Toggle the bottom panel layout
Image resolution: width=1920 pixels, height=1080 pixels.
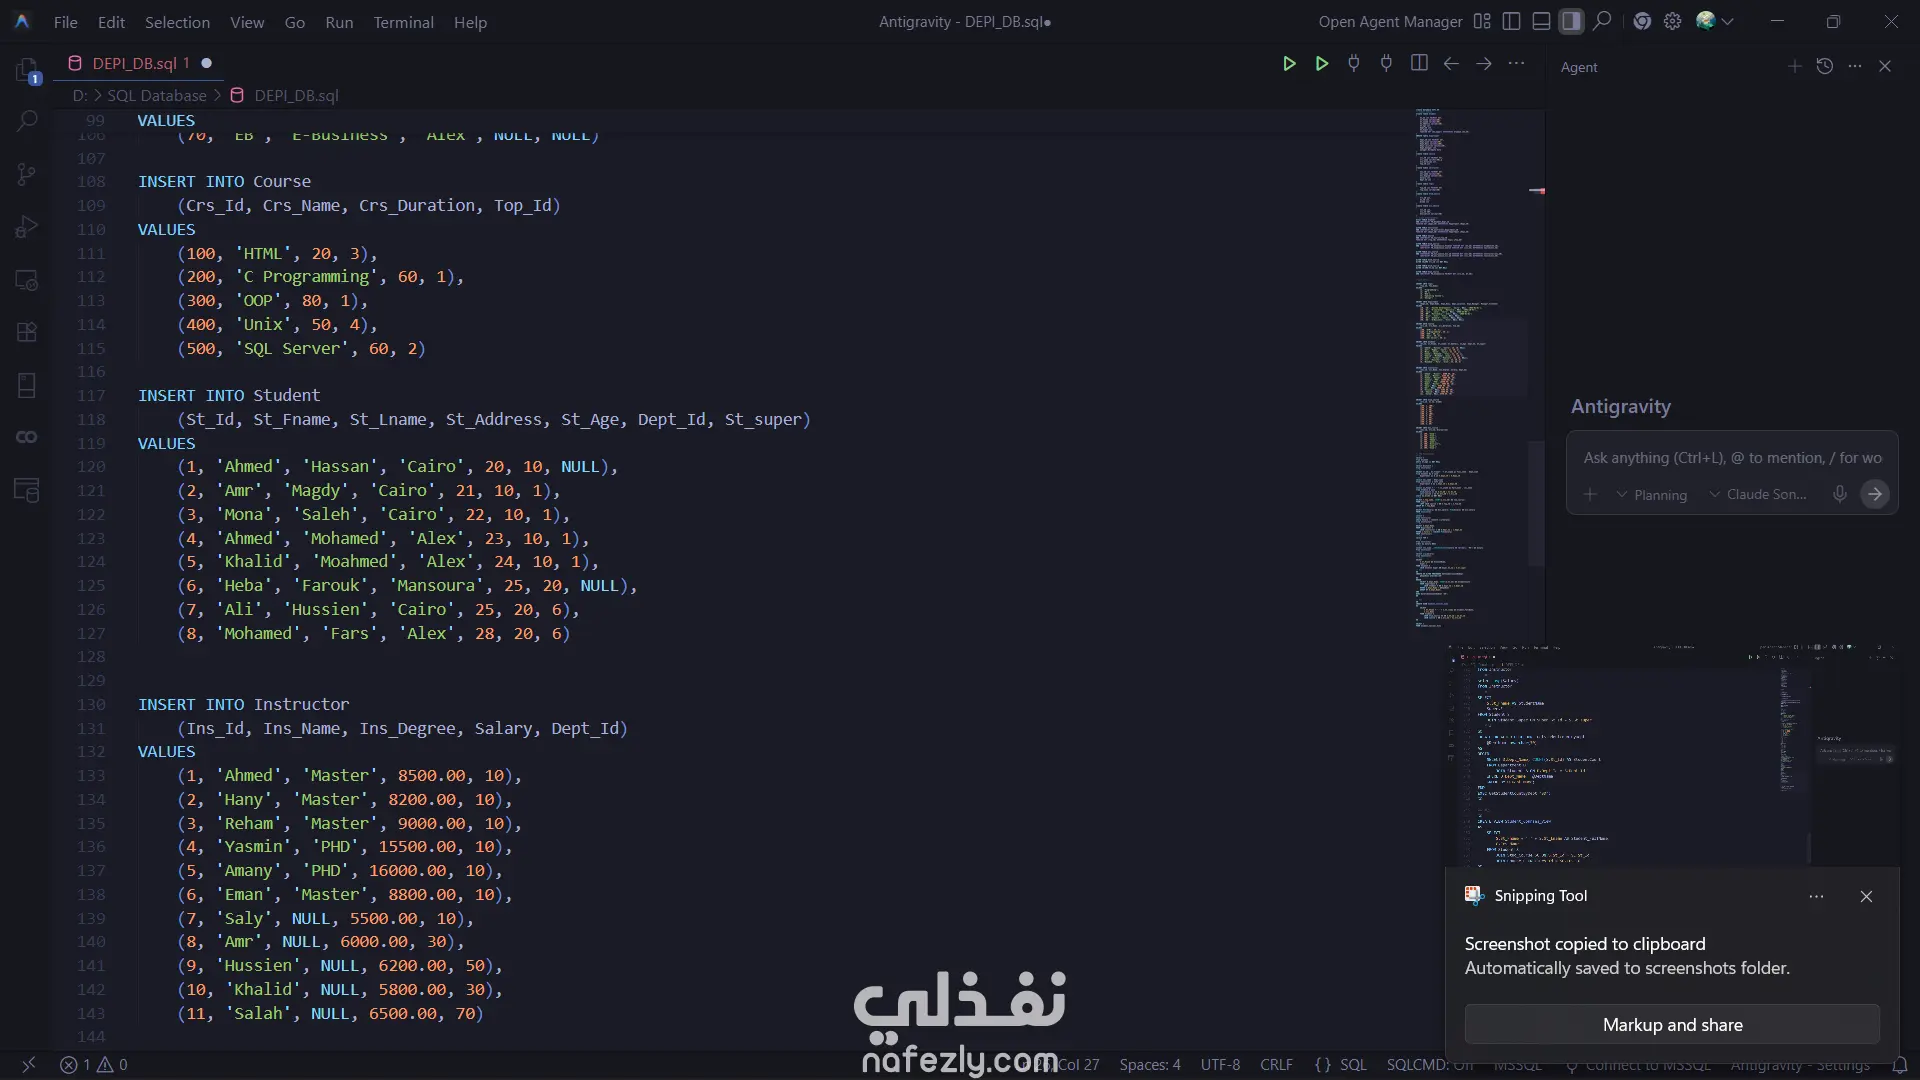[x=1541, y=21]
